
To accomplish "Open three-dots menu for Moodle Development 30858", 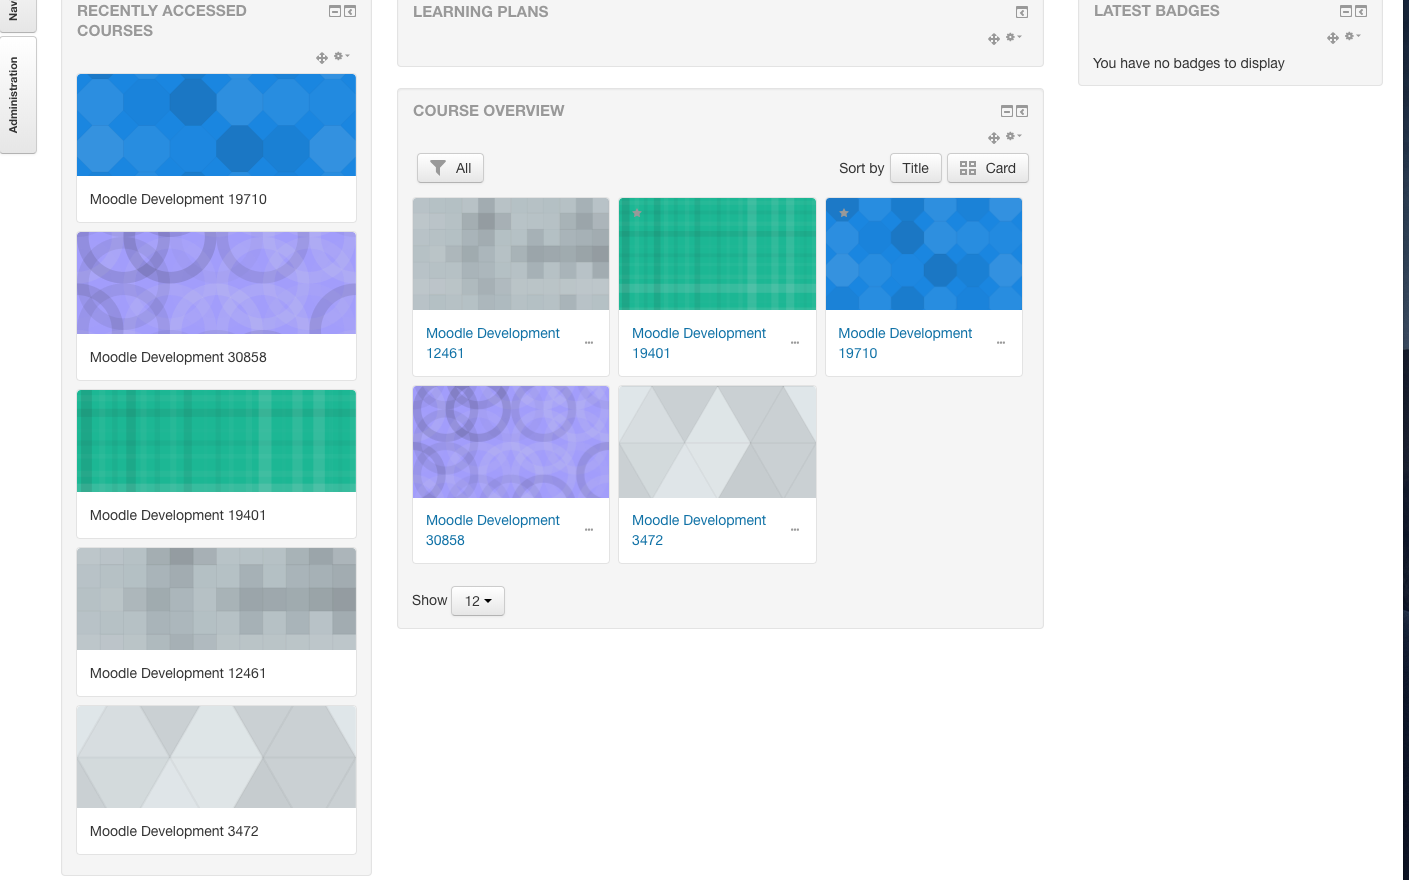I will (x=589, y=530).
